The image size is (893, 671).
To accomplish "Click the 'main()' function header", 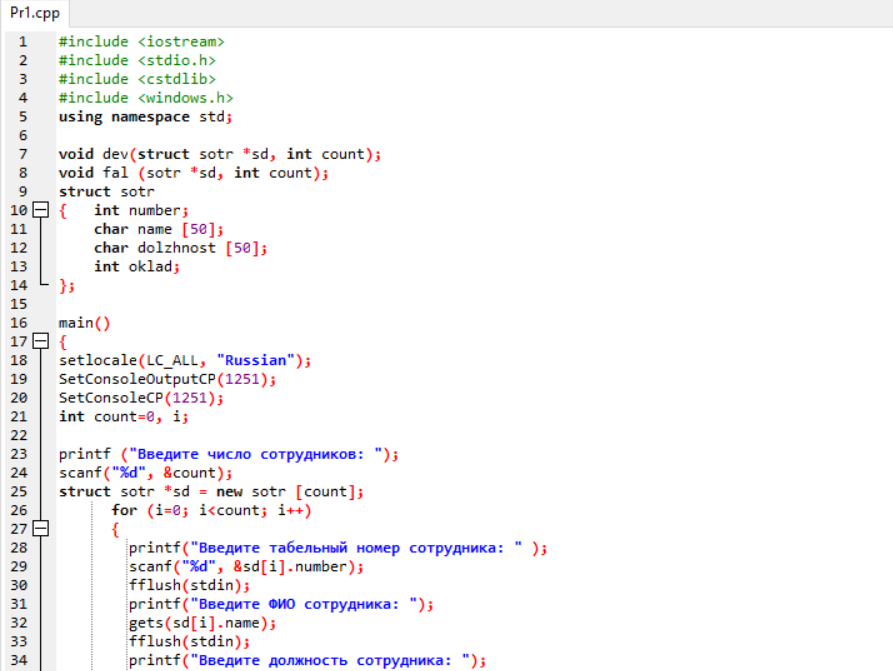I will coord(84,323).
